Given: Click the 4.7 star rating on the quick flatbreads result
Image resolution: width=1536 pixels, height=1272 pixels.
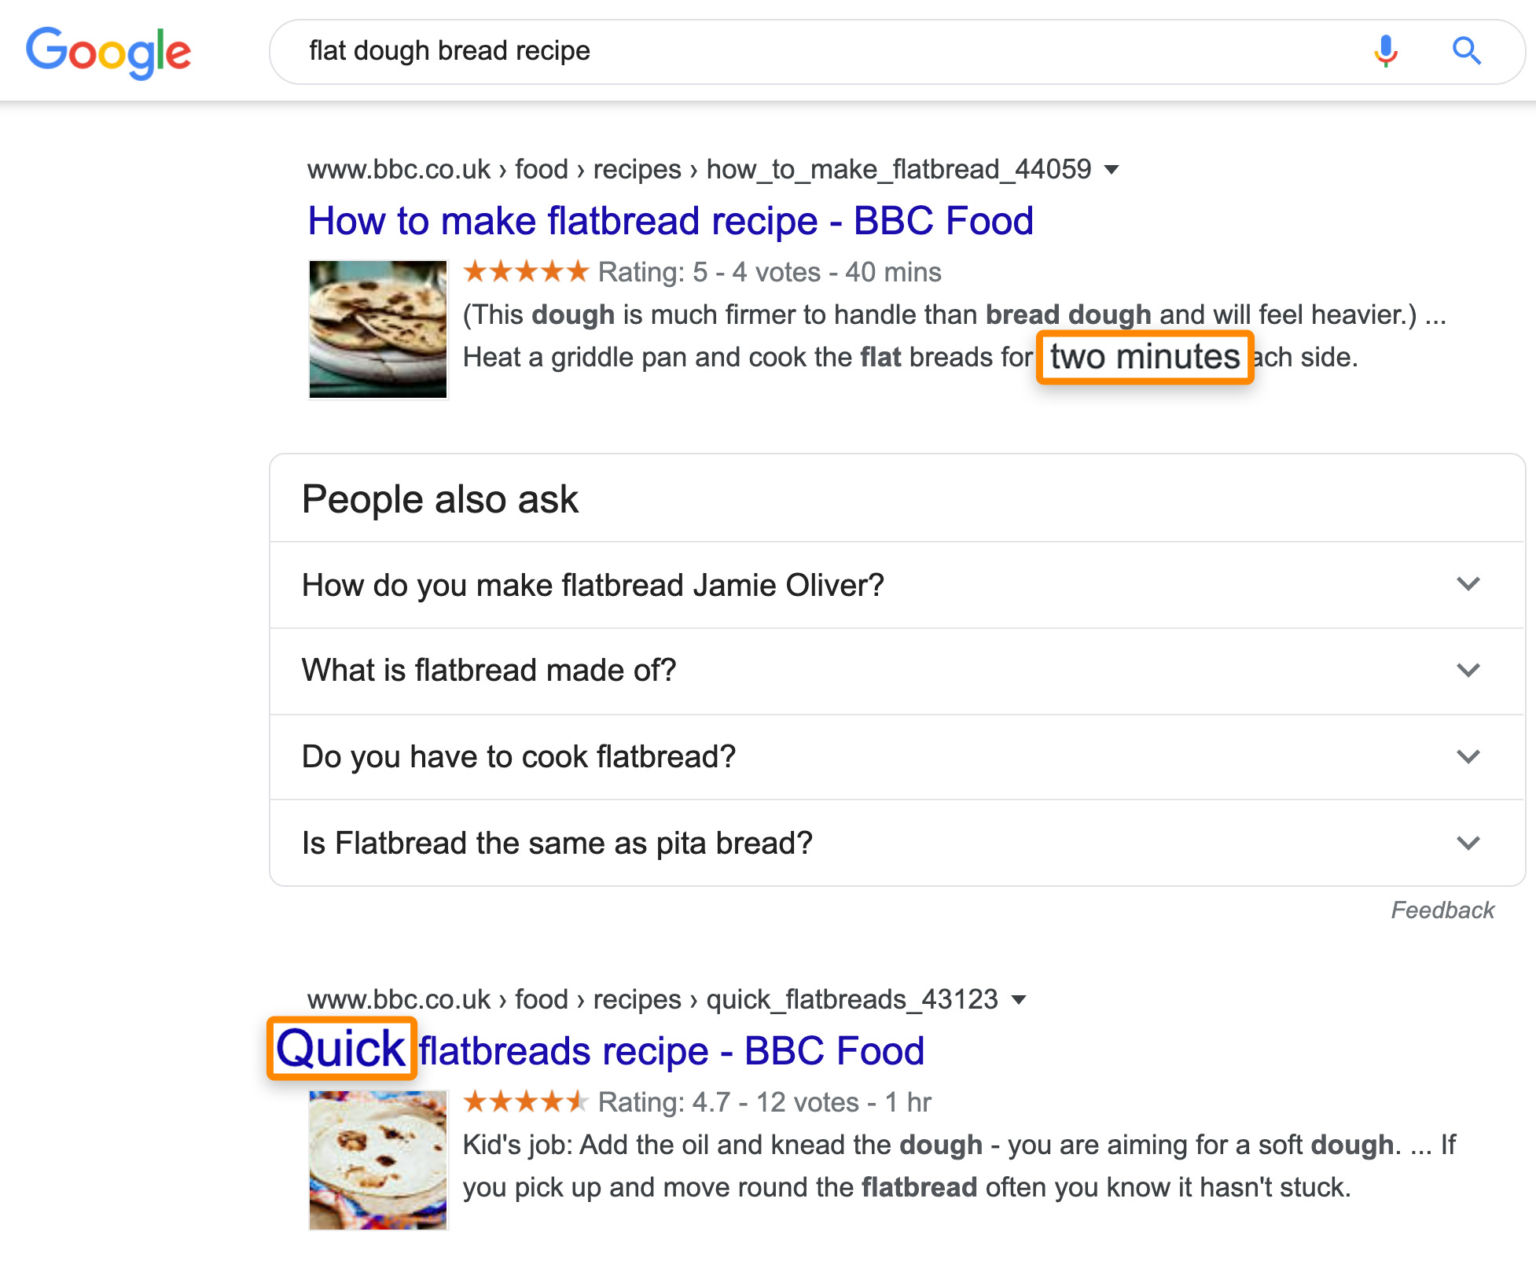Looking at the screenshot, I should (526, 1102).
